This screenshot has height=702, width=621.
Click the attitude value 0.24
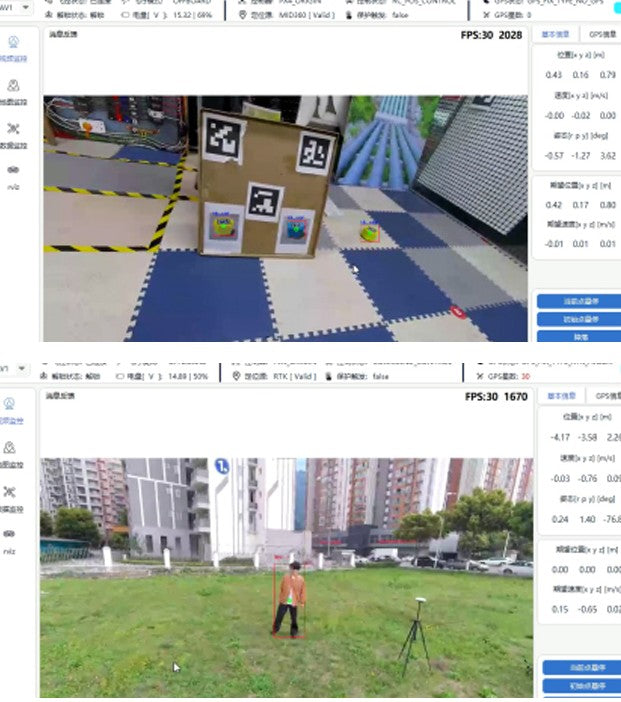click(560, 519)
